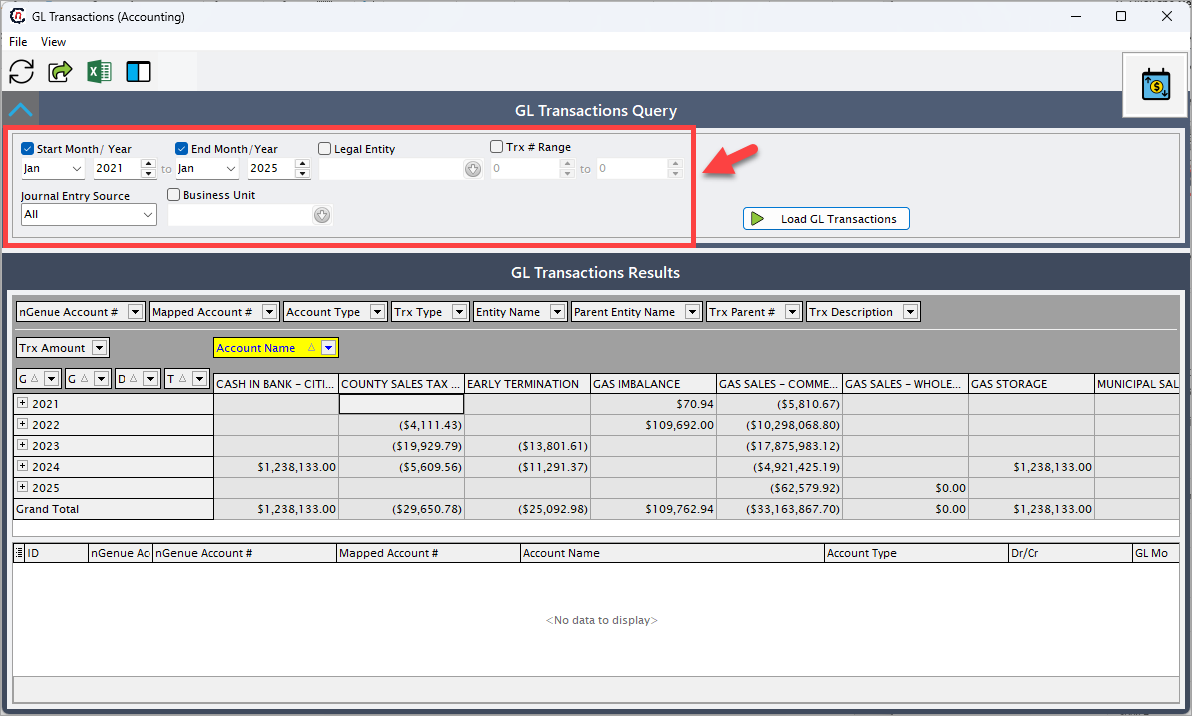Expand the 2022 row
The image size is (1192, 716).
[23, 424]
